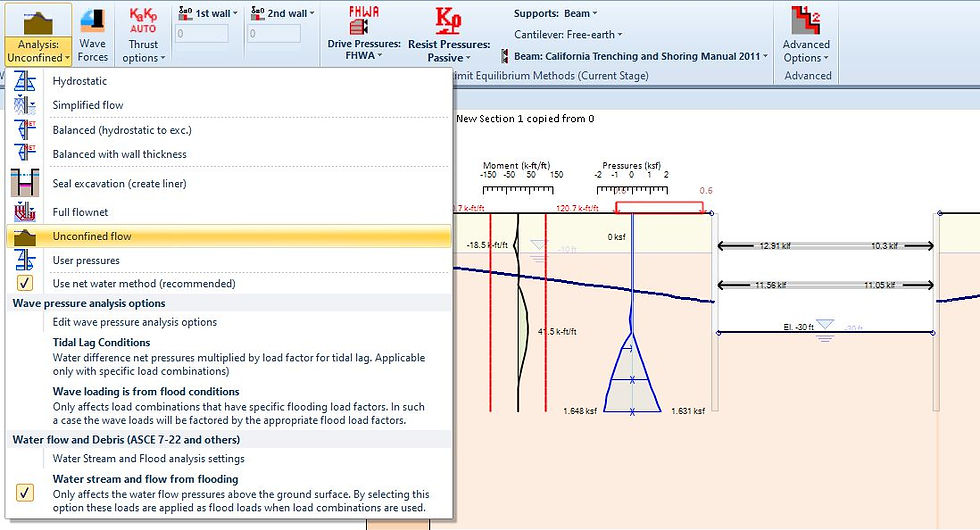Expand the Supports: Beam dropdown
980x530 pixels.
click(x=555, y=13)
